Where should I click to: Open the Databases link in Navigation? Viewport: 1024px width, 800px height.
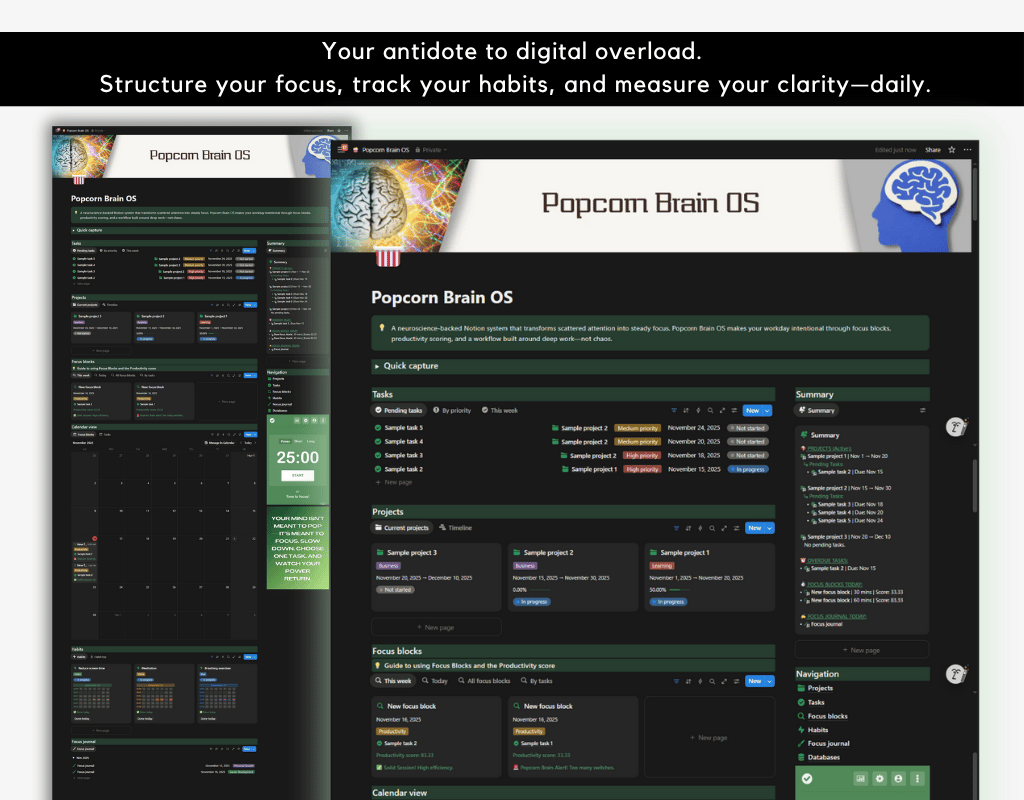(818, 758)
